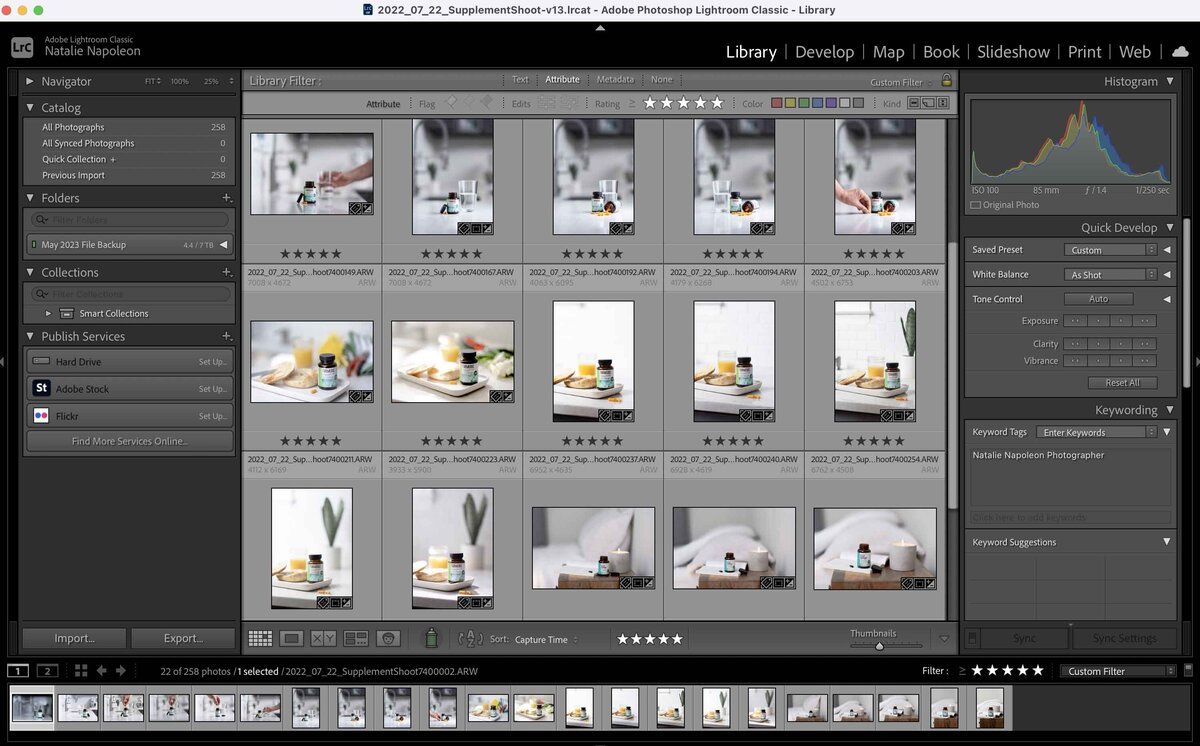Click the red color label filter swatch
Image resolution: width=1200 pixels, height=746 pixels.
point(776,103)
